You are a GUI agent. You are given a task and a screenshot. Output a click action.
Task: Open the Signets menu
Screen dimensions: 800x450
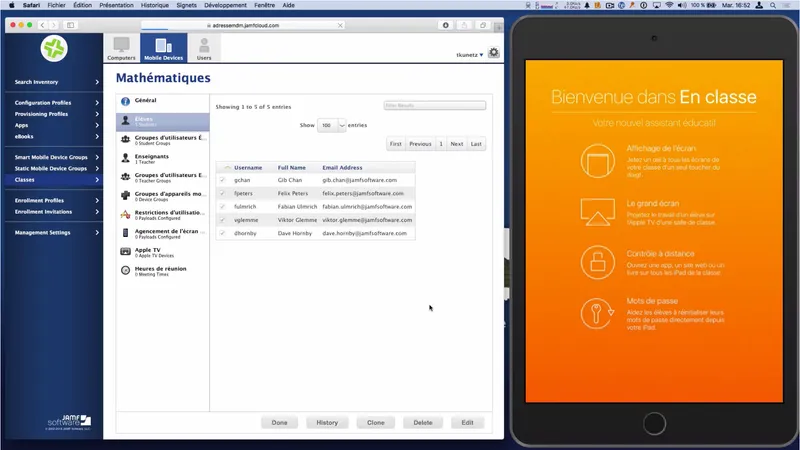tap(186, 5)
